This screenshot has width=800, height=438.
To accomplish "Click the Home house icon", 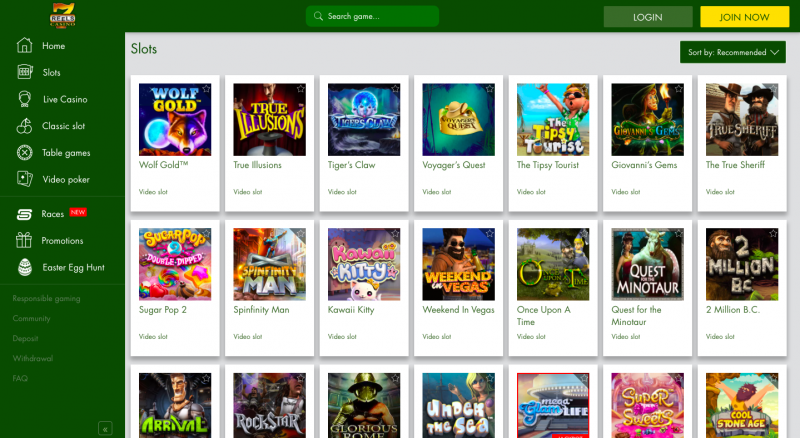I will click(x=24, y=45).
